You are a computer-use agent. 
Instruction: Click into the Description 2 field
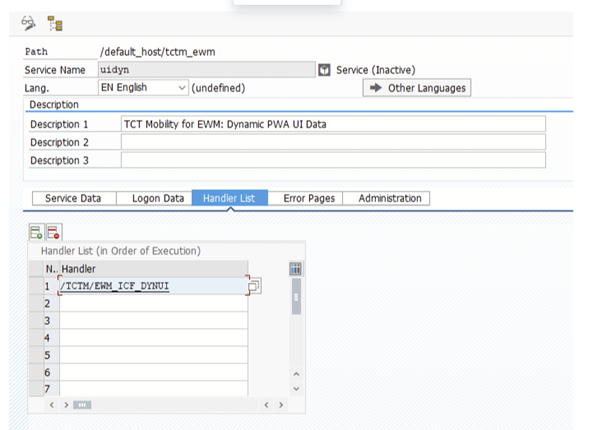333,142
